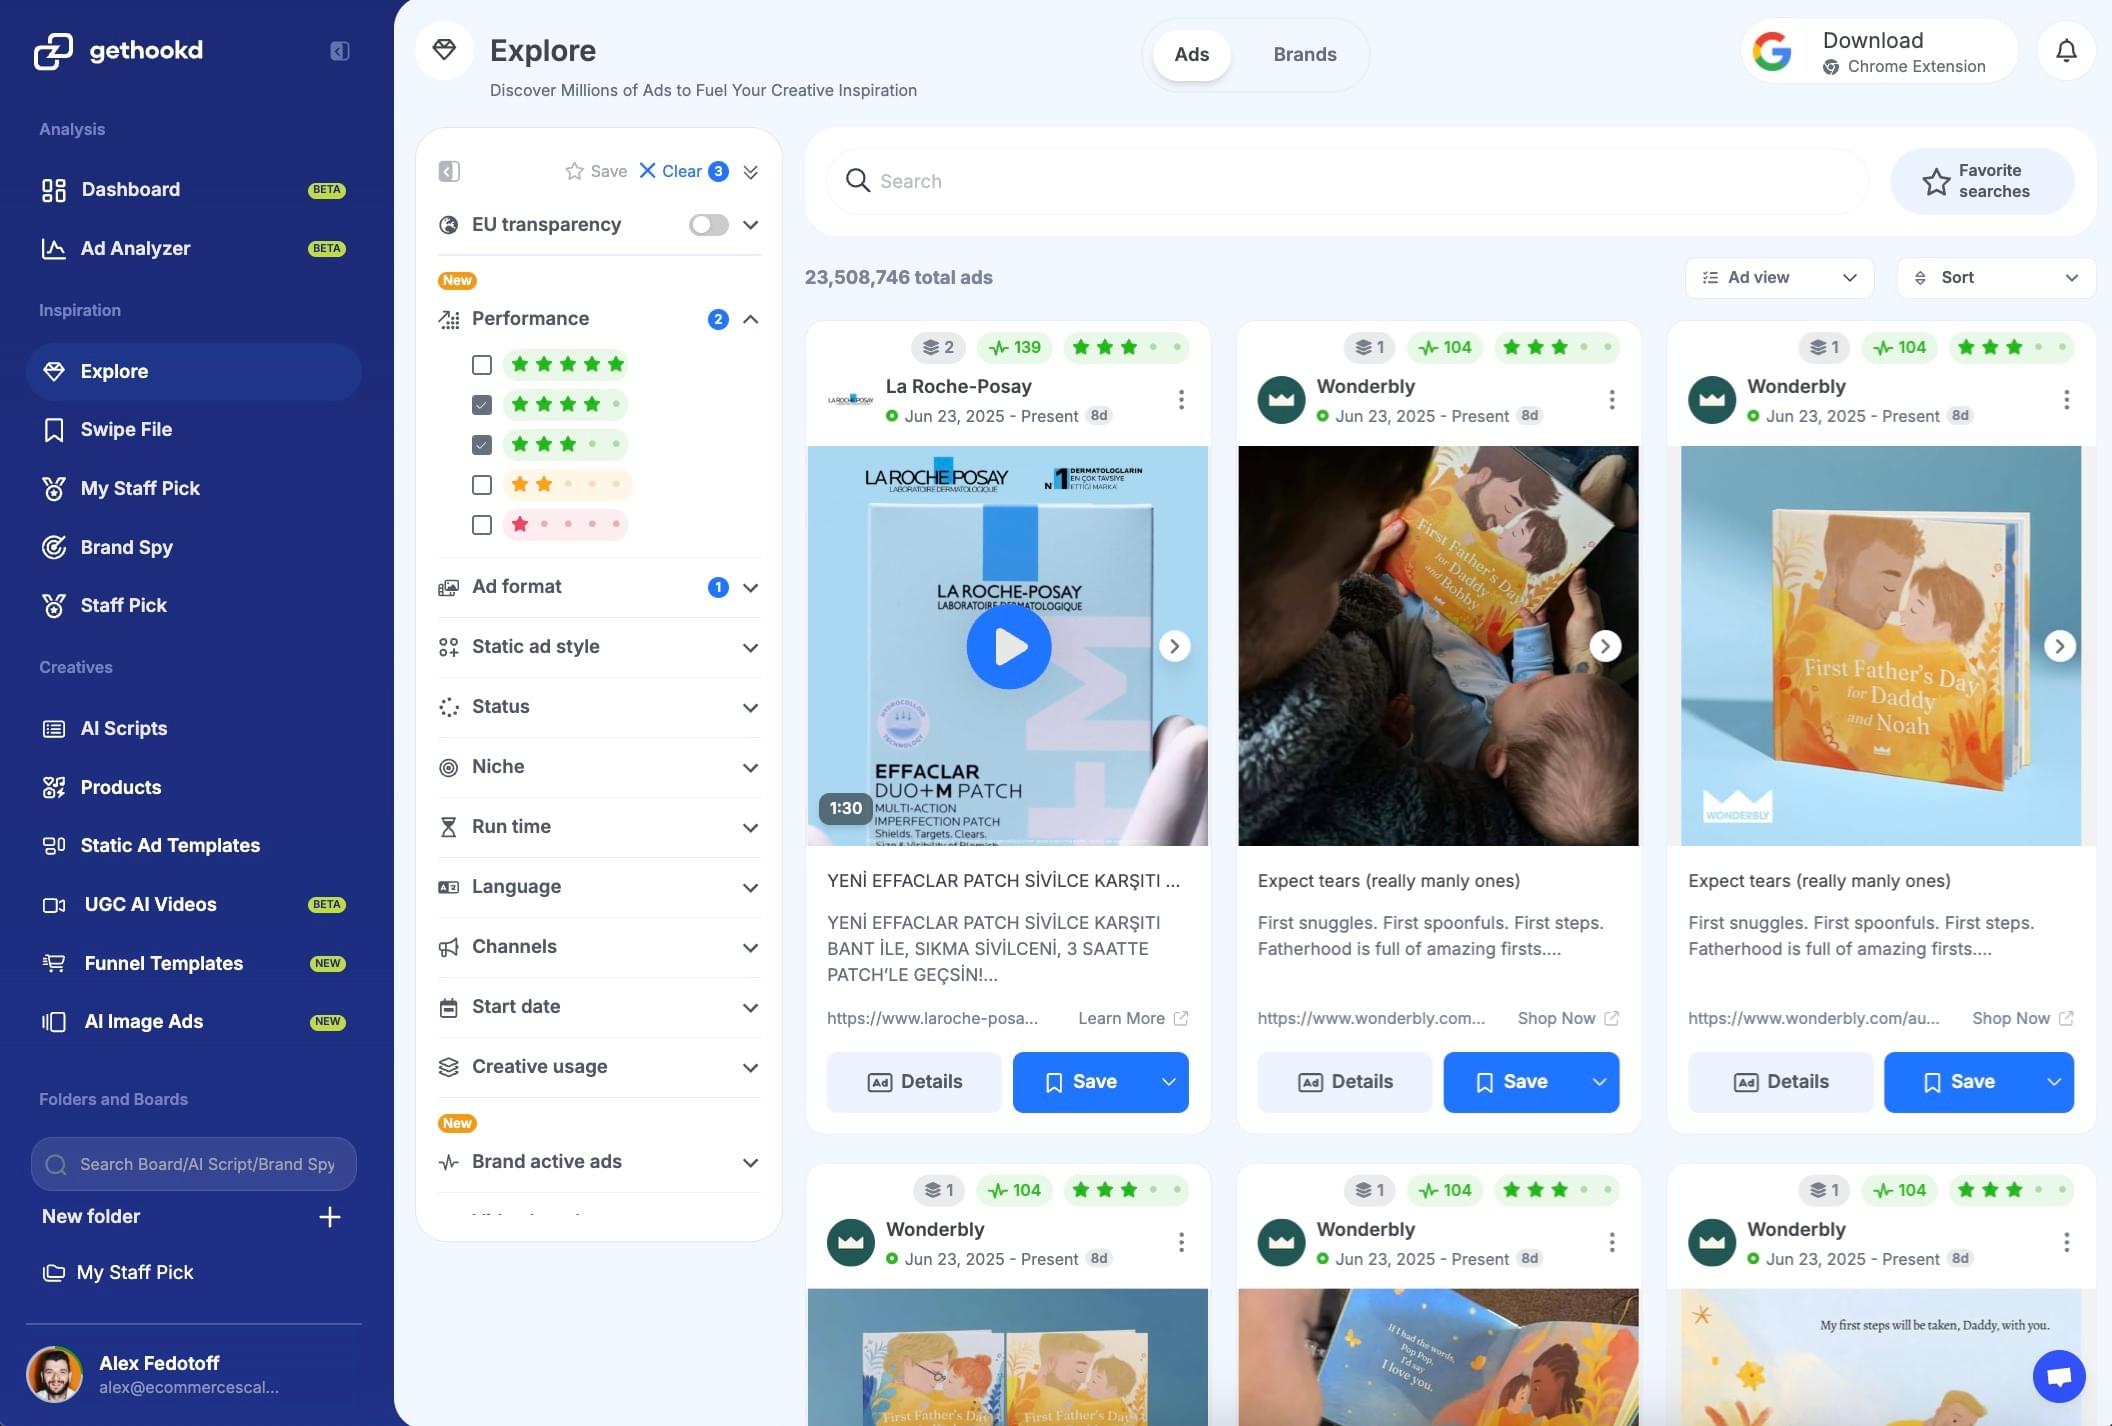Click the ads search input field
The height and width of the screenshot is (1426, 2112).
[1347, 181]
